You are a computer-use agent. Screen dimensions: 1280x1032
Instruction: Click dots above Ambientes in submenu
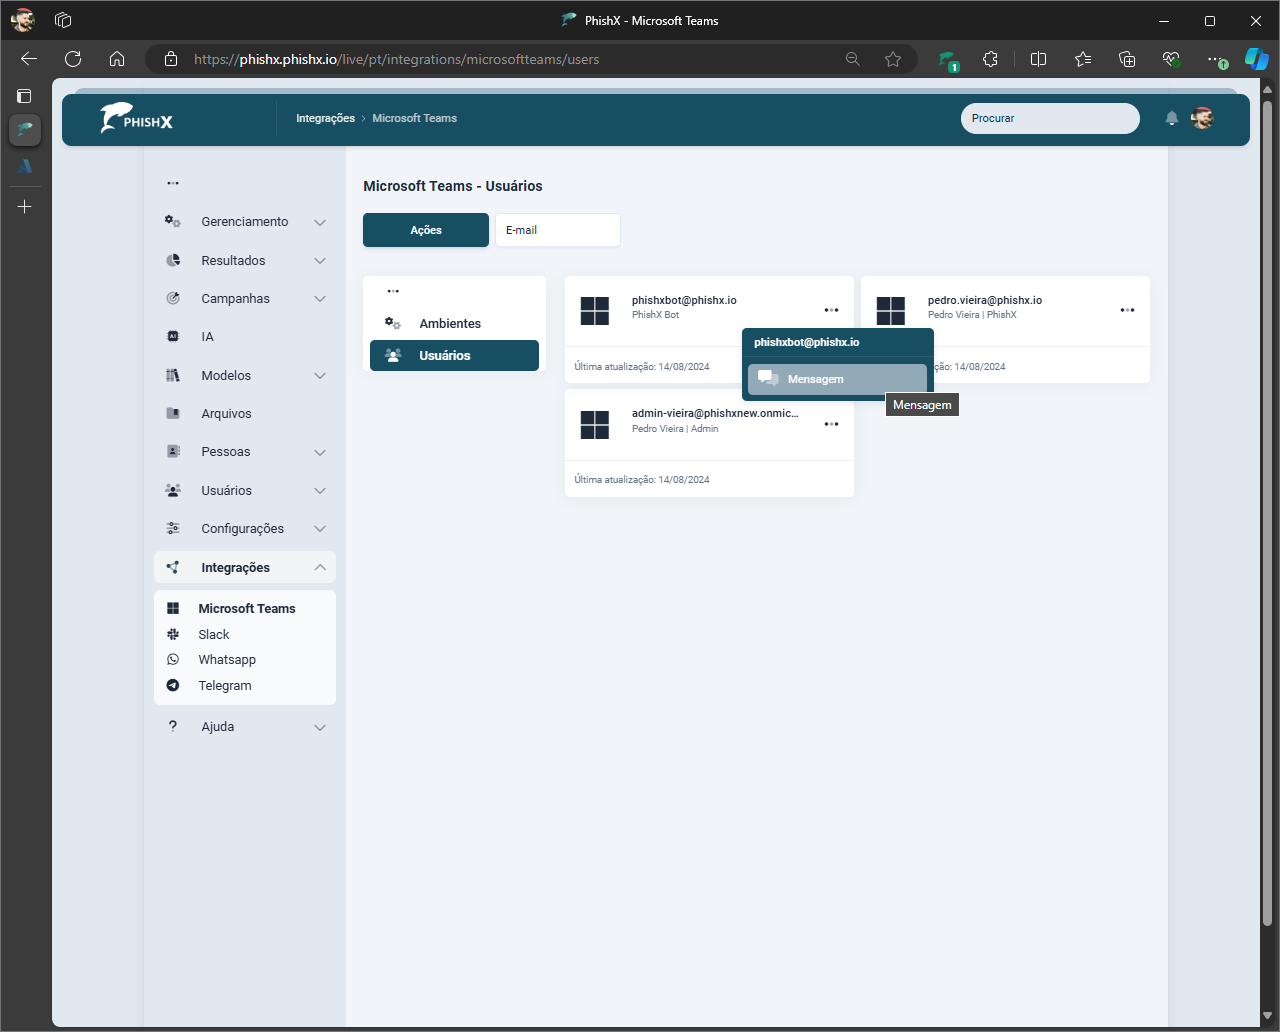[x=393, y=291]
